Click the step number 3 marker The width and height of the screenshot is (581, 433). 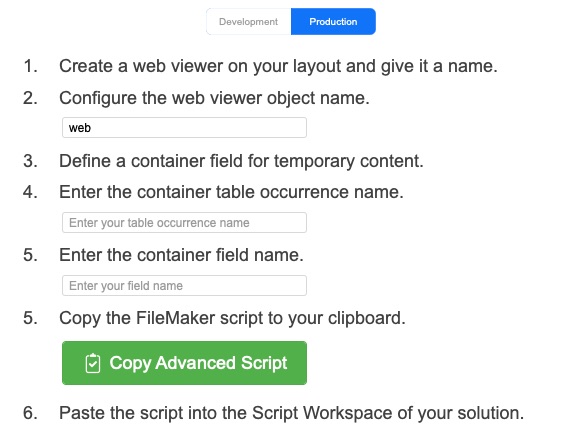[30, 161]
